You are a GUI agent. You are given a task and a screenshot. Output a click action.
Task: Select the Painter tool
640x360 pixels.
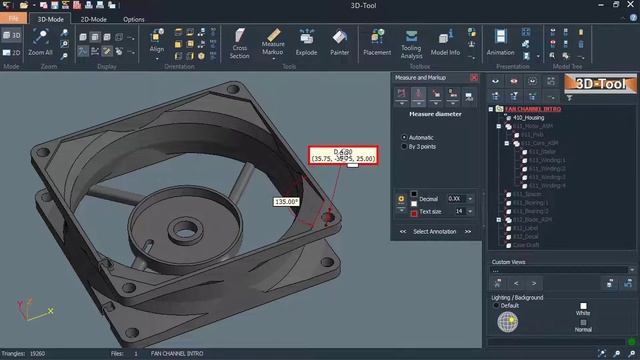(339, 42)
